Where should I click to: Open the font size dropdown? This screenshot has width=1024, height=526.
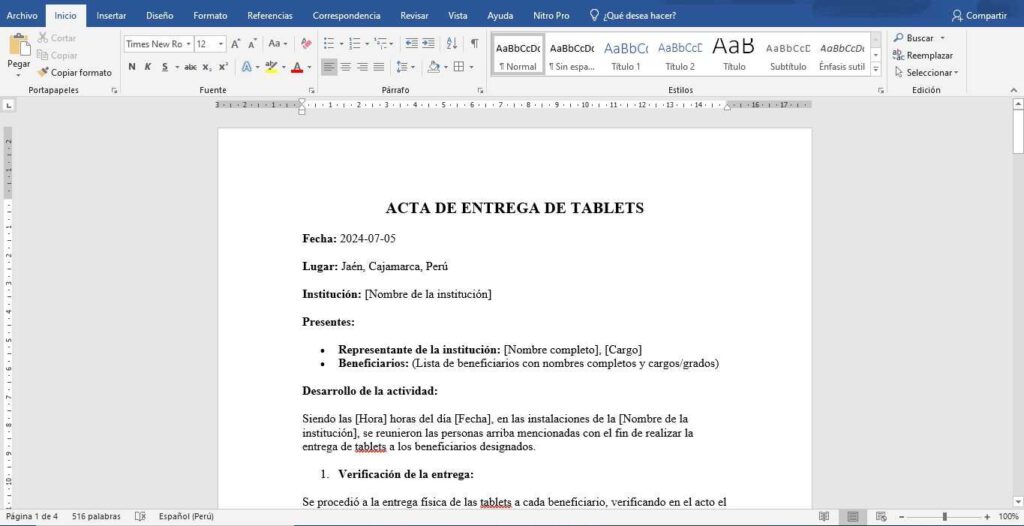(221, 44)
